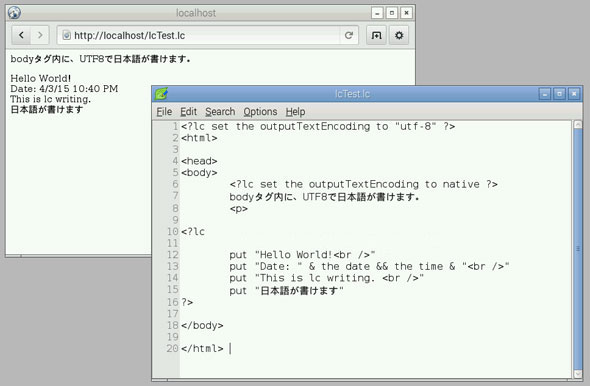Go forward in the localhost browser
Screen dimensions: 590x386
tap(40, 35)
